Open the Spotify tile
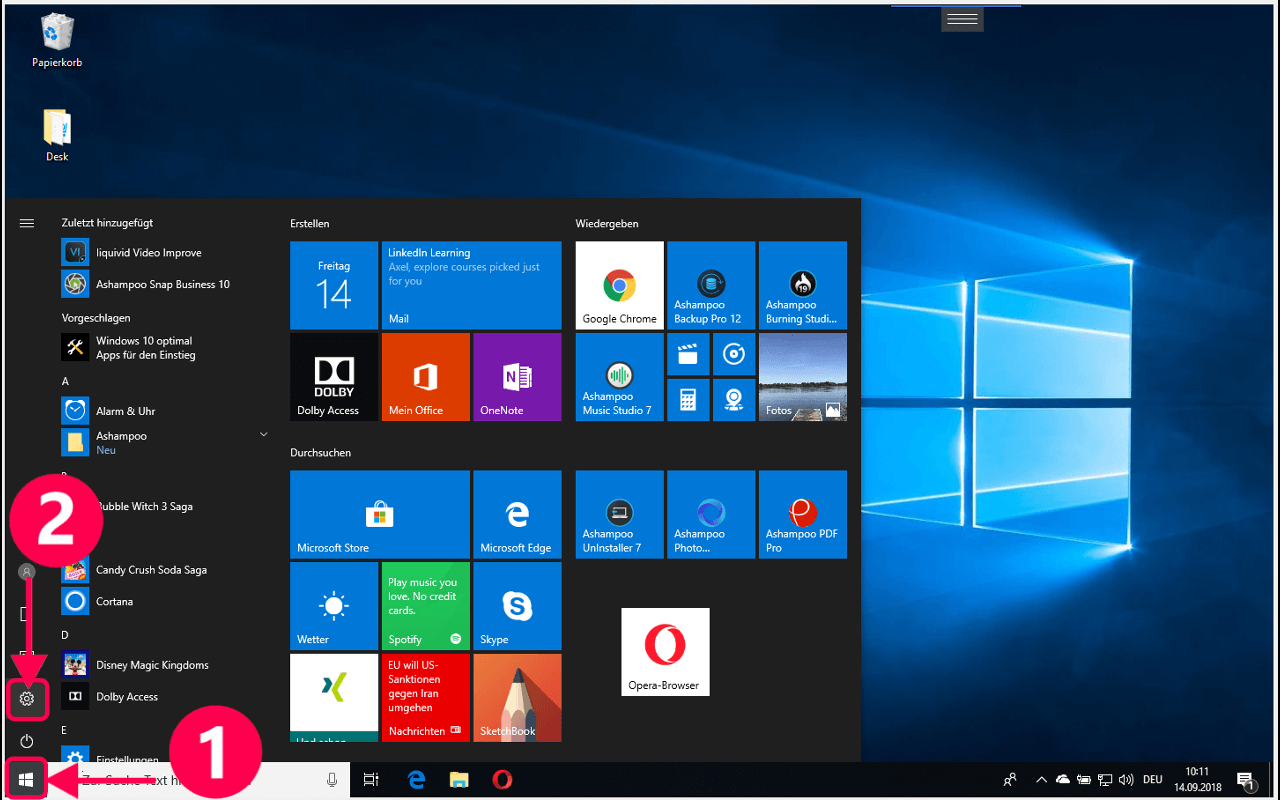The height and width of the screenshot is (800, 1280). 426,606
